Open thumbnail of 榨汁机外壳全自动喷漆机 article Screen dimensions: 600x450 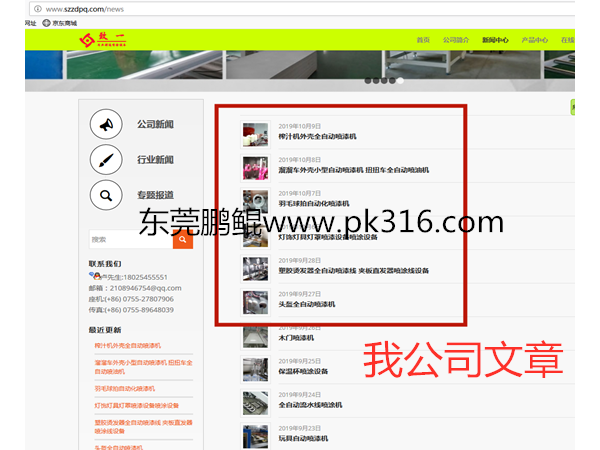(255, 135)
